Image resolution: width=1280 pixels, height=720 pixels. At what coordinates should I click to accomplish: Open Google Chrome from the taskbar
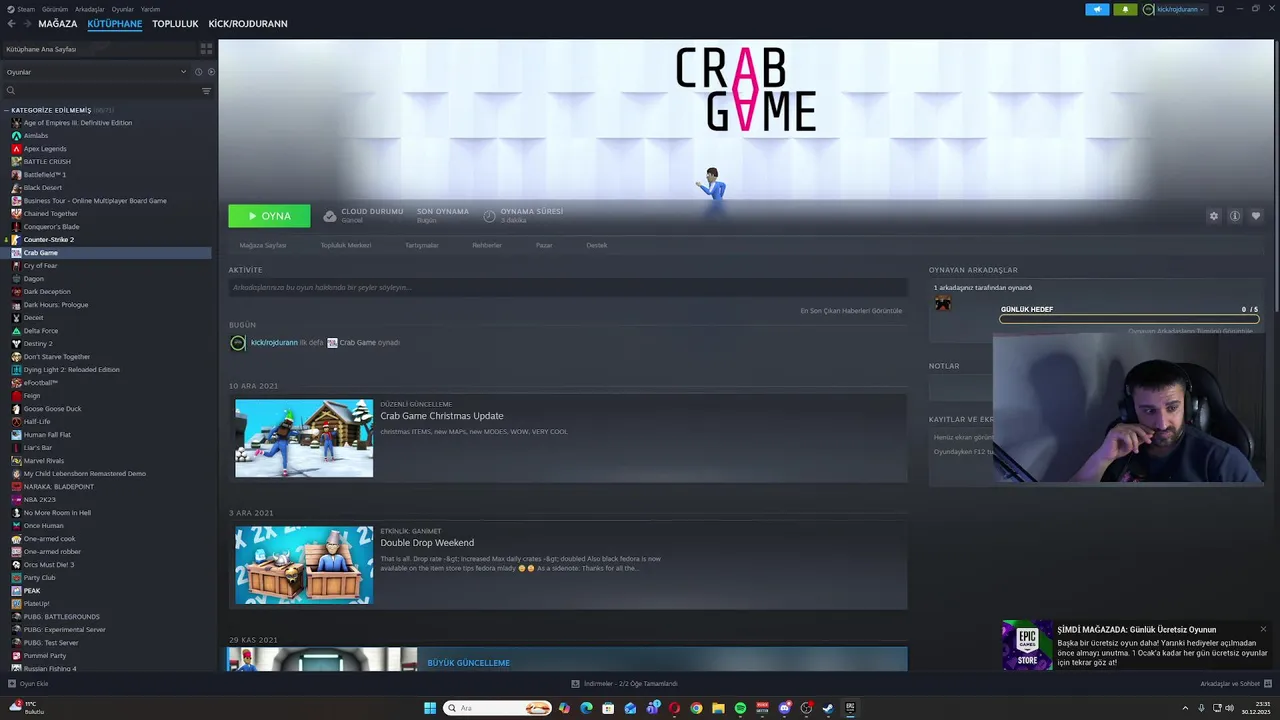(696, 708)
